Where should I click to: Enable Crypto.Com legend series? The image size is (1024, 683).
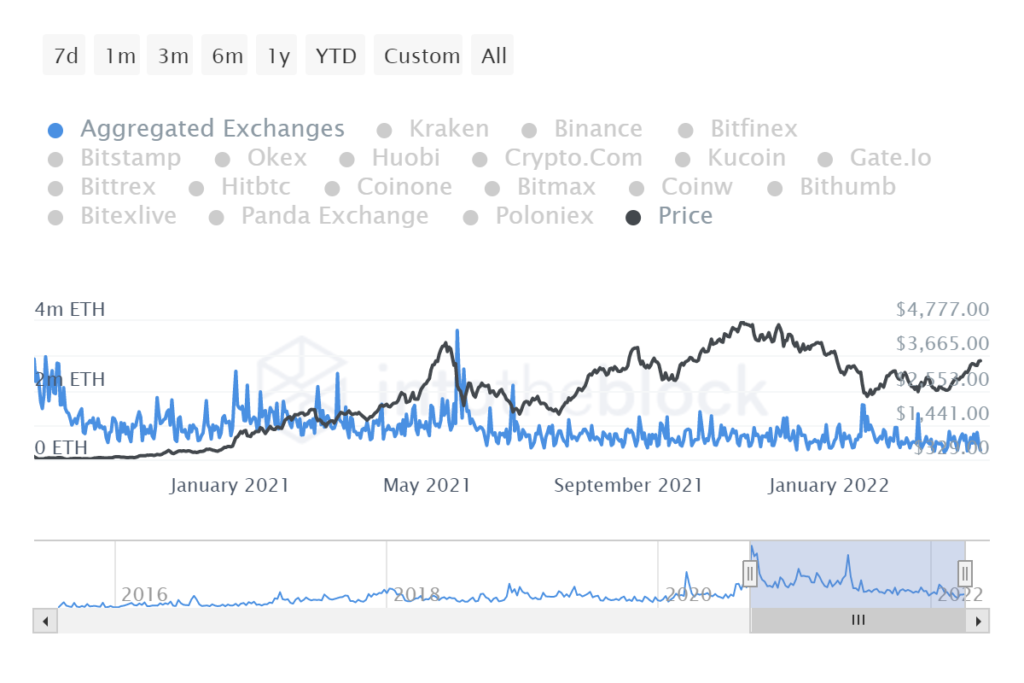click(x=558, y=158)
